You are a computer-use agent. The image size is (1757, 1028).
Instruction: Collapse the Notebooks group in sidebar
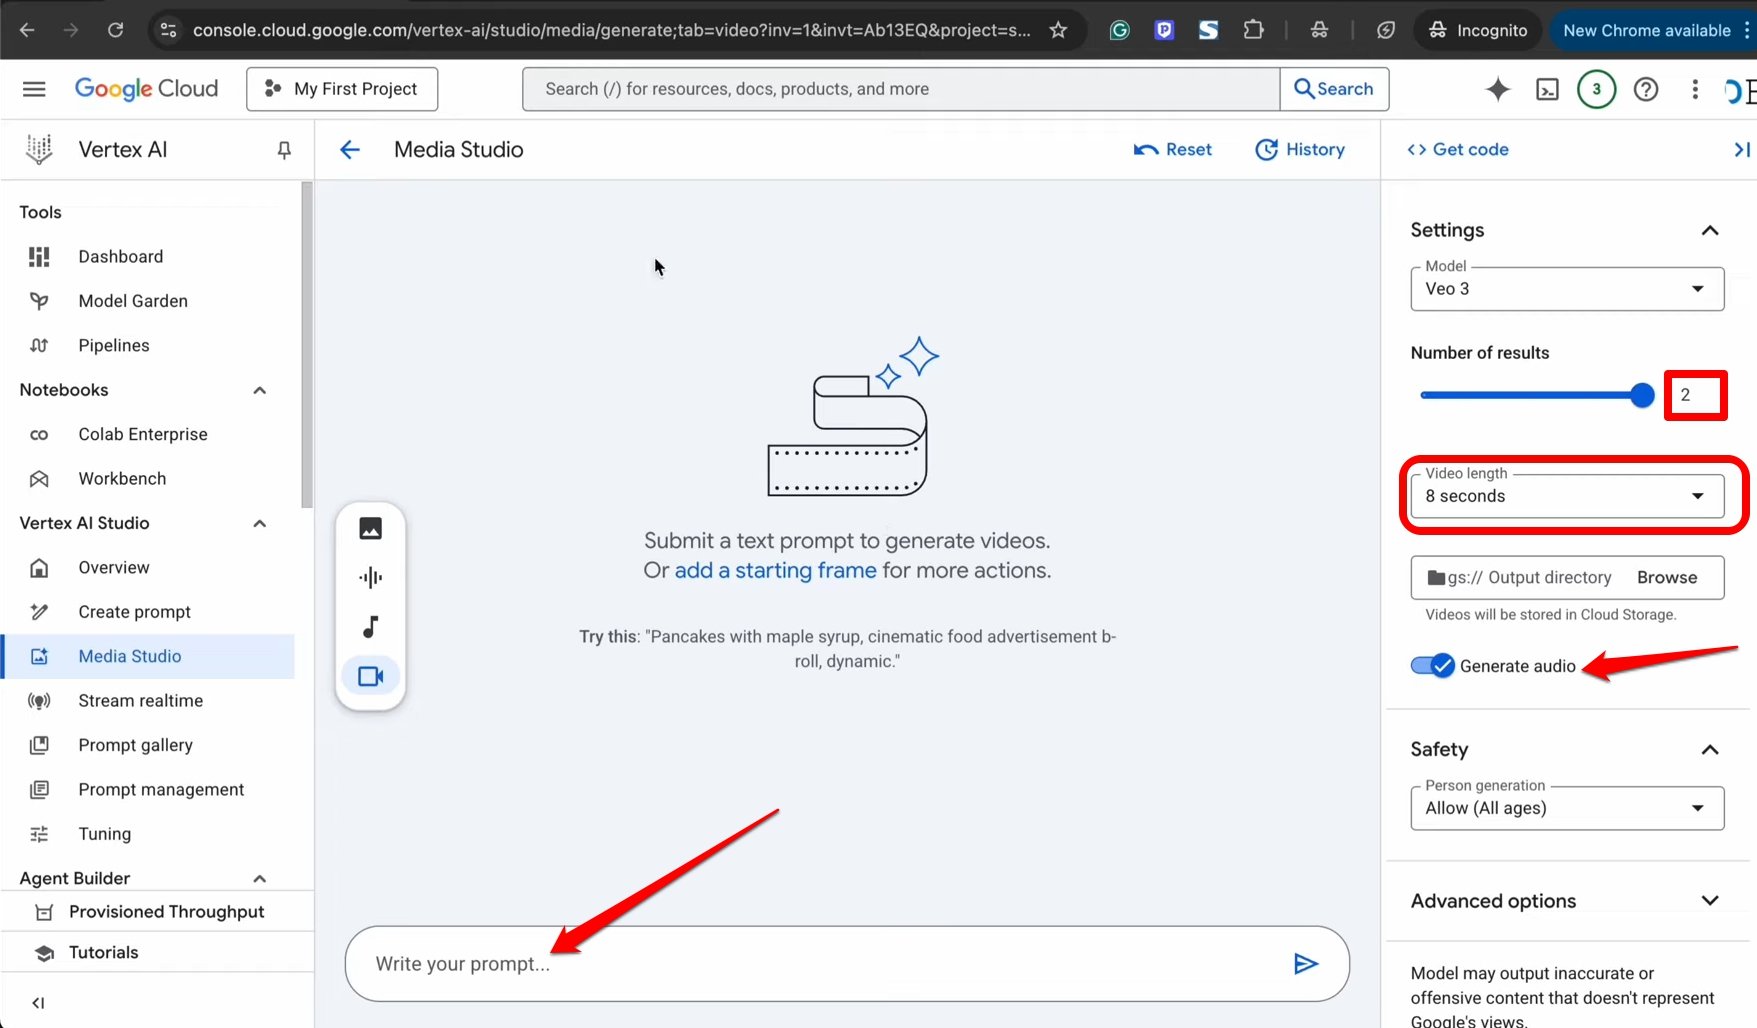pyautogui.click(x=259, y=390)
